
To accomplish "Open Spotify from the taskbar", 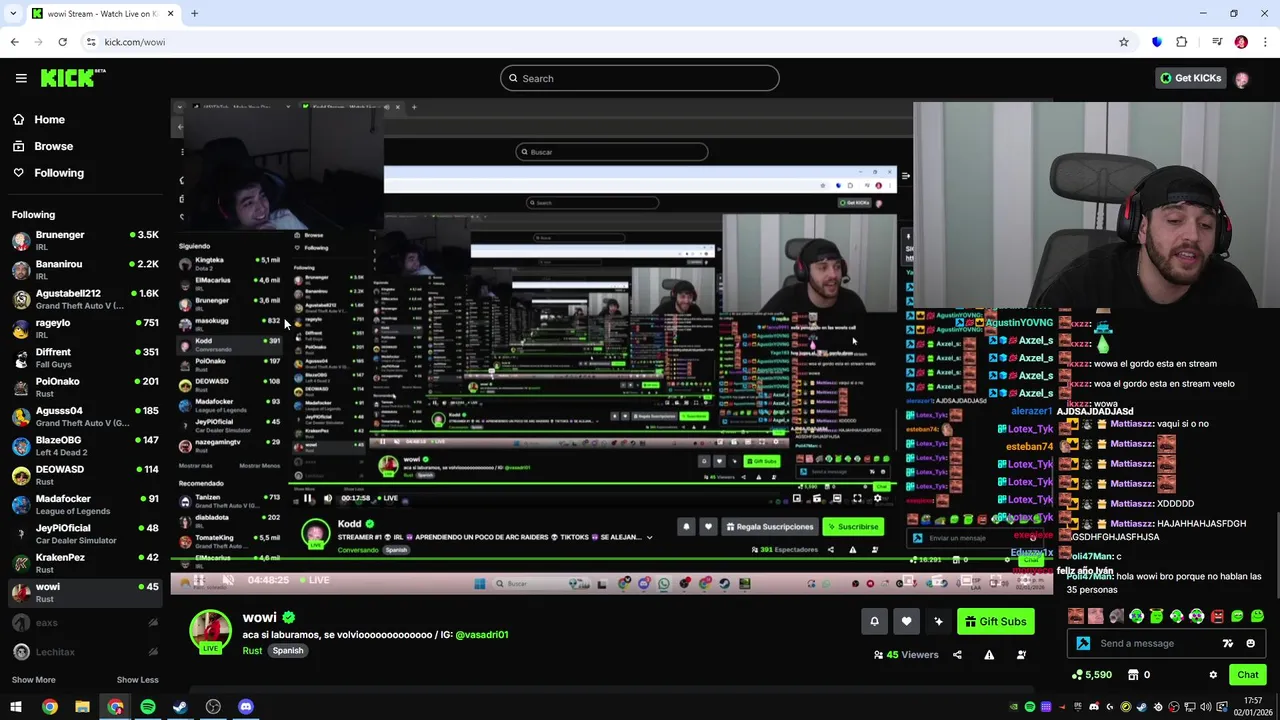I will click(x=148, y=707).
